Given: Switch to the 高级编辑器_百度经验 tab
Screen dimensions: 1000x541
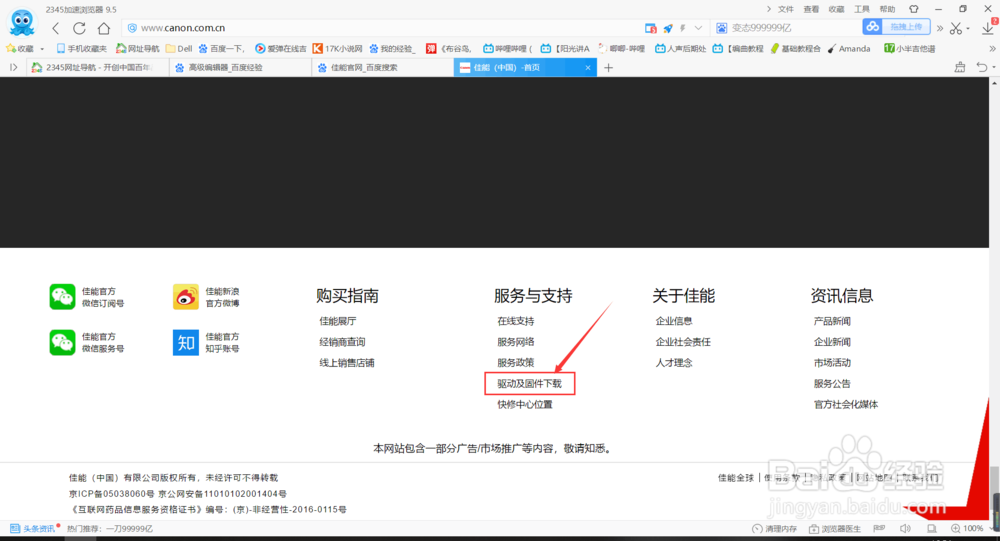Looking at the screenshot, I should click(x=240, y=67).
